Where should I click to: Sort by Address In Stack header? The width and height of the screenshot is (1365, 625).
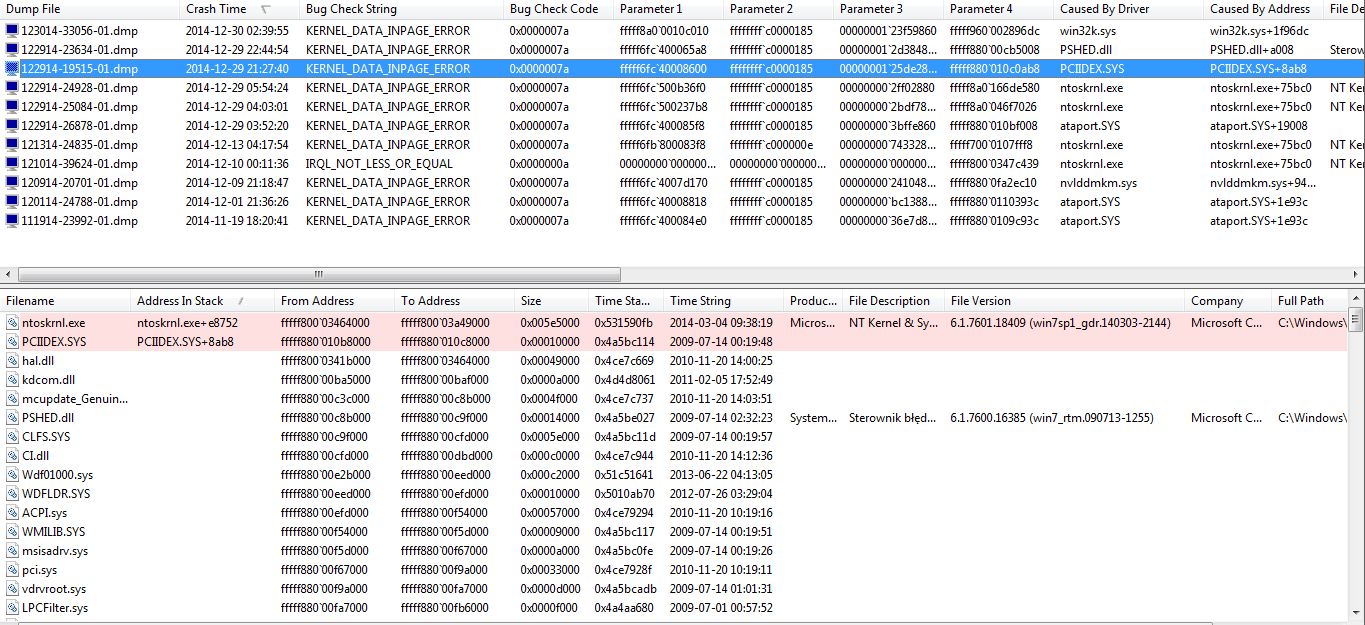203,301
